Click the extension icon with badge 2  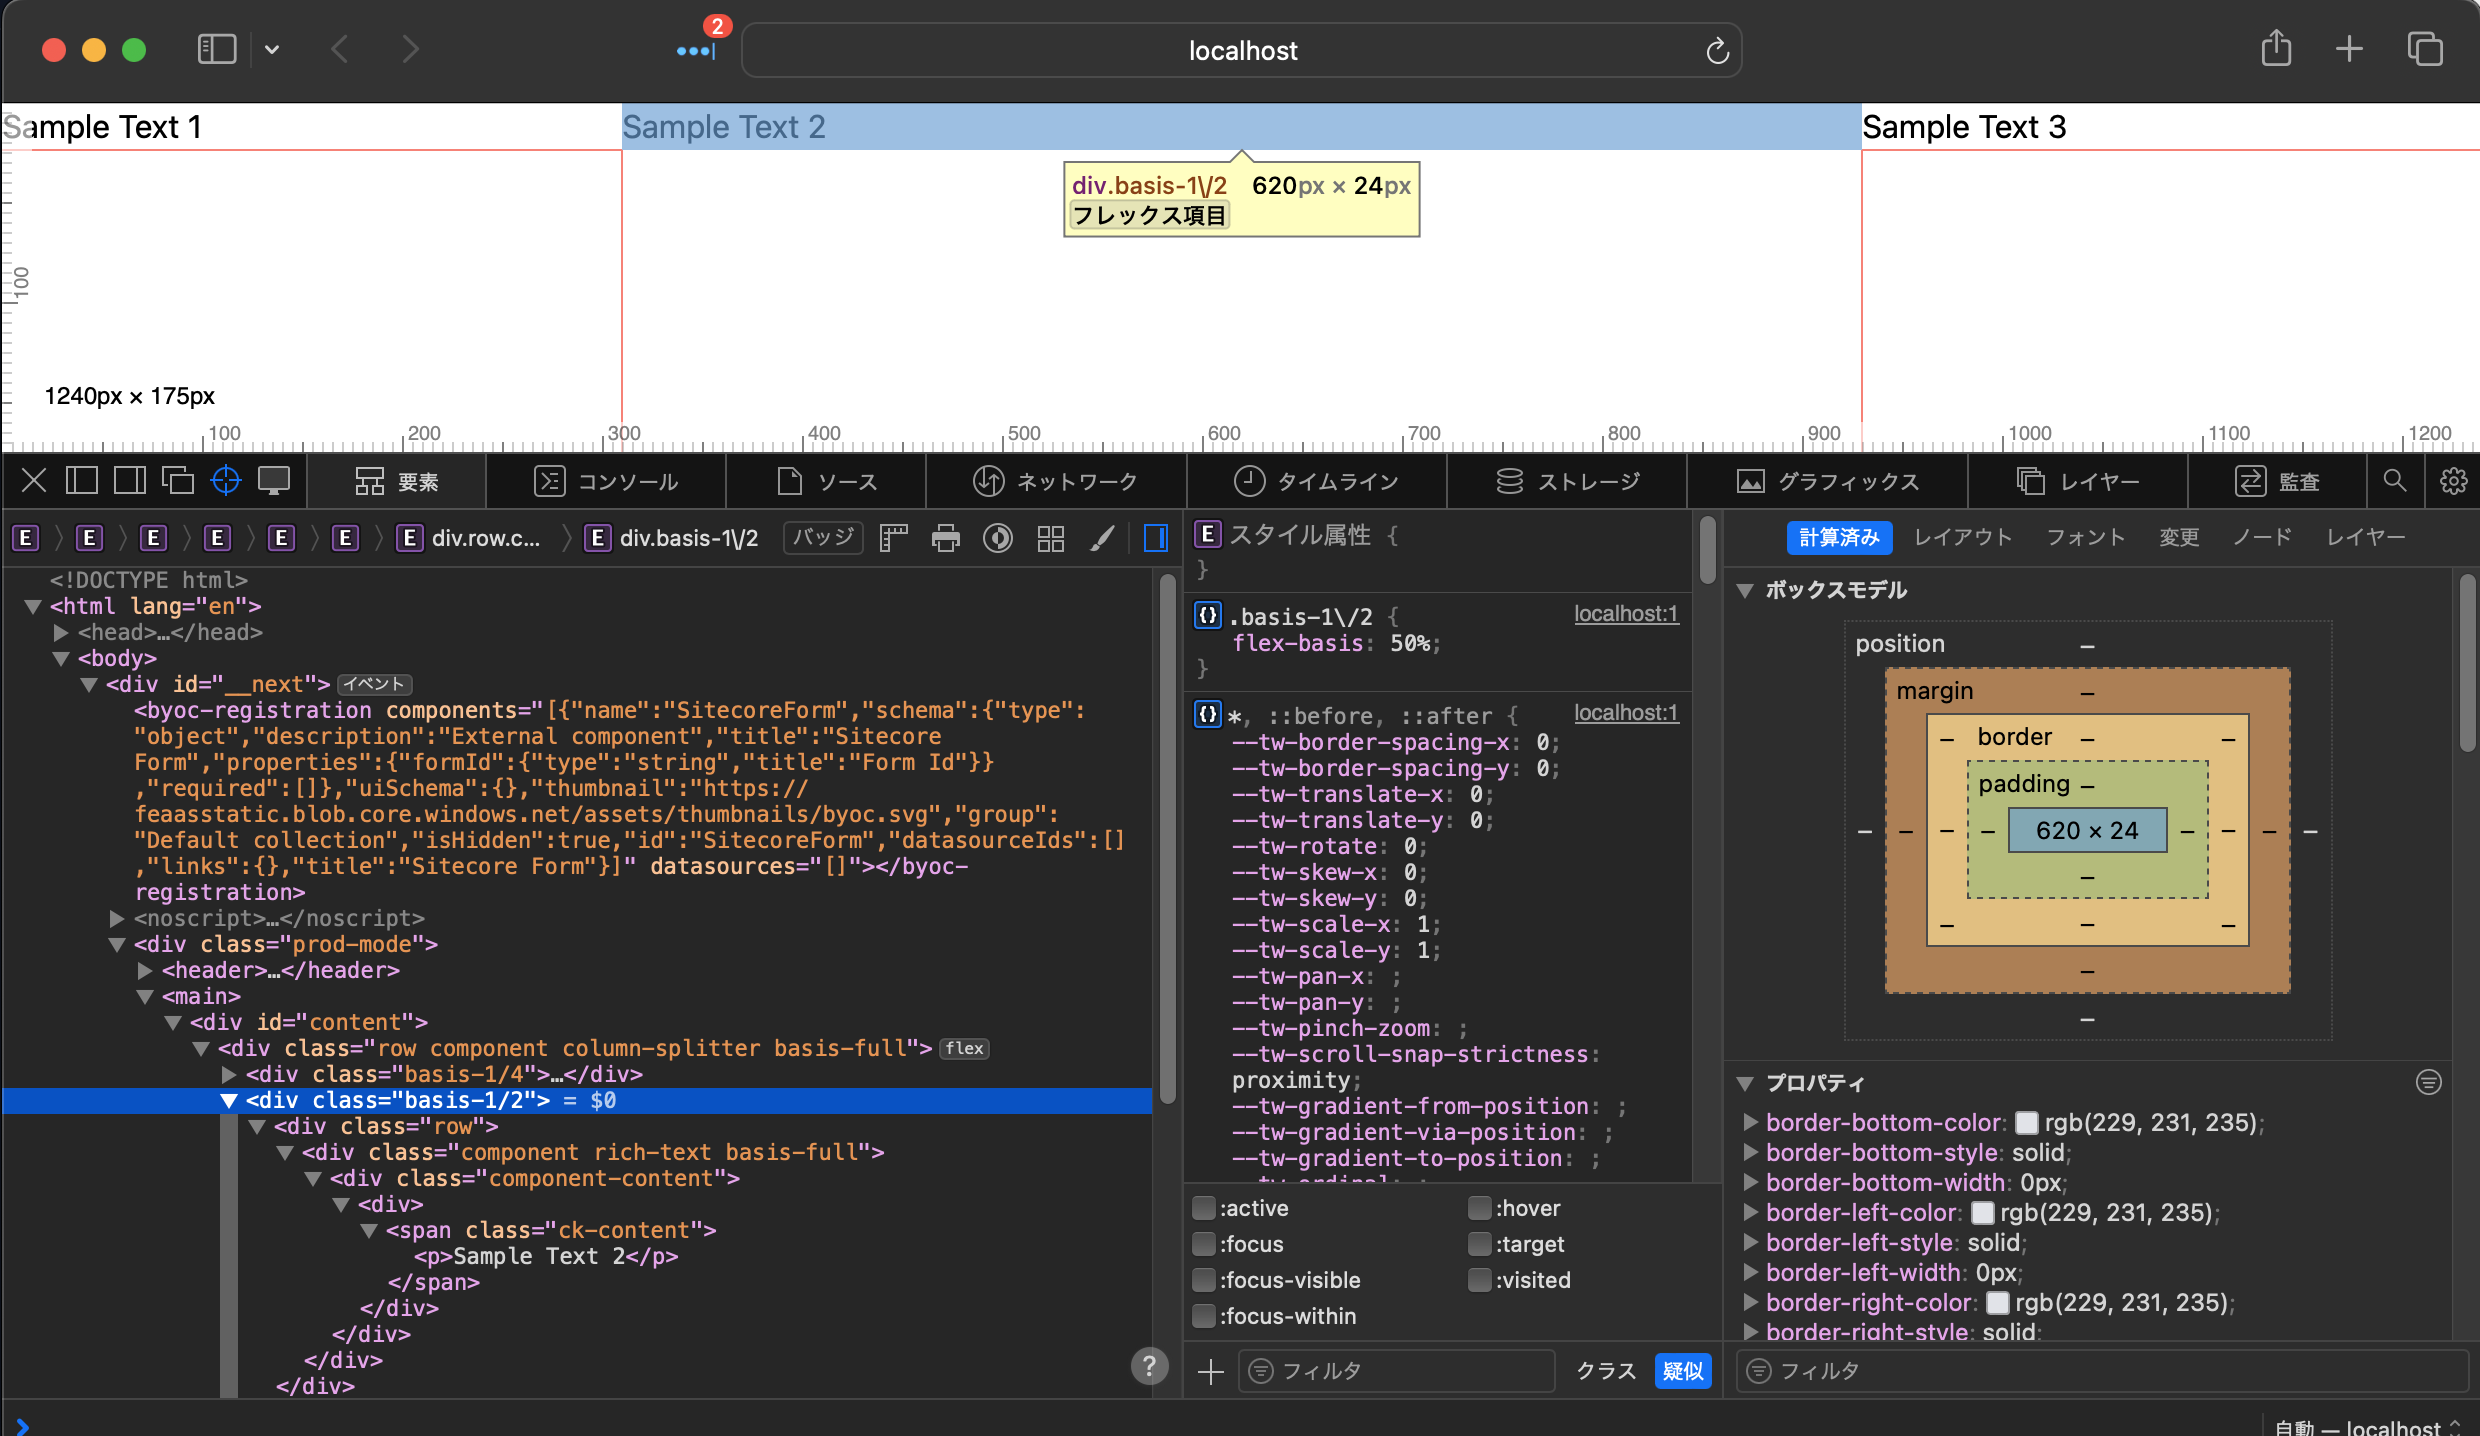point(697,50)
